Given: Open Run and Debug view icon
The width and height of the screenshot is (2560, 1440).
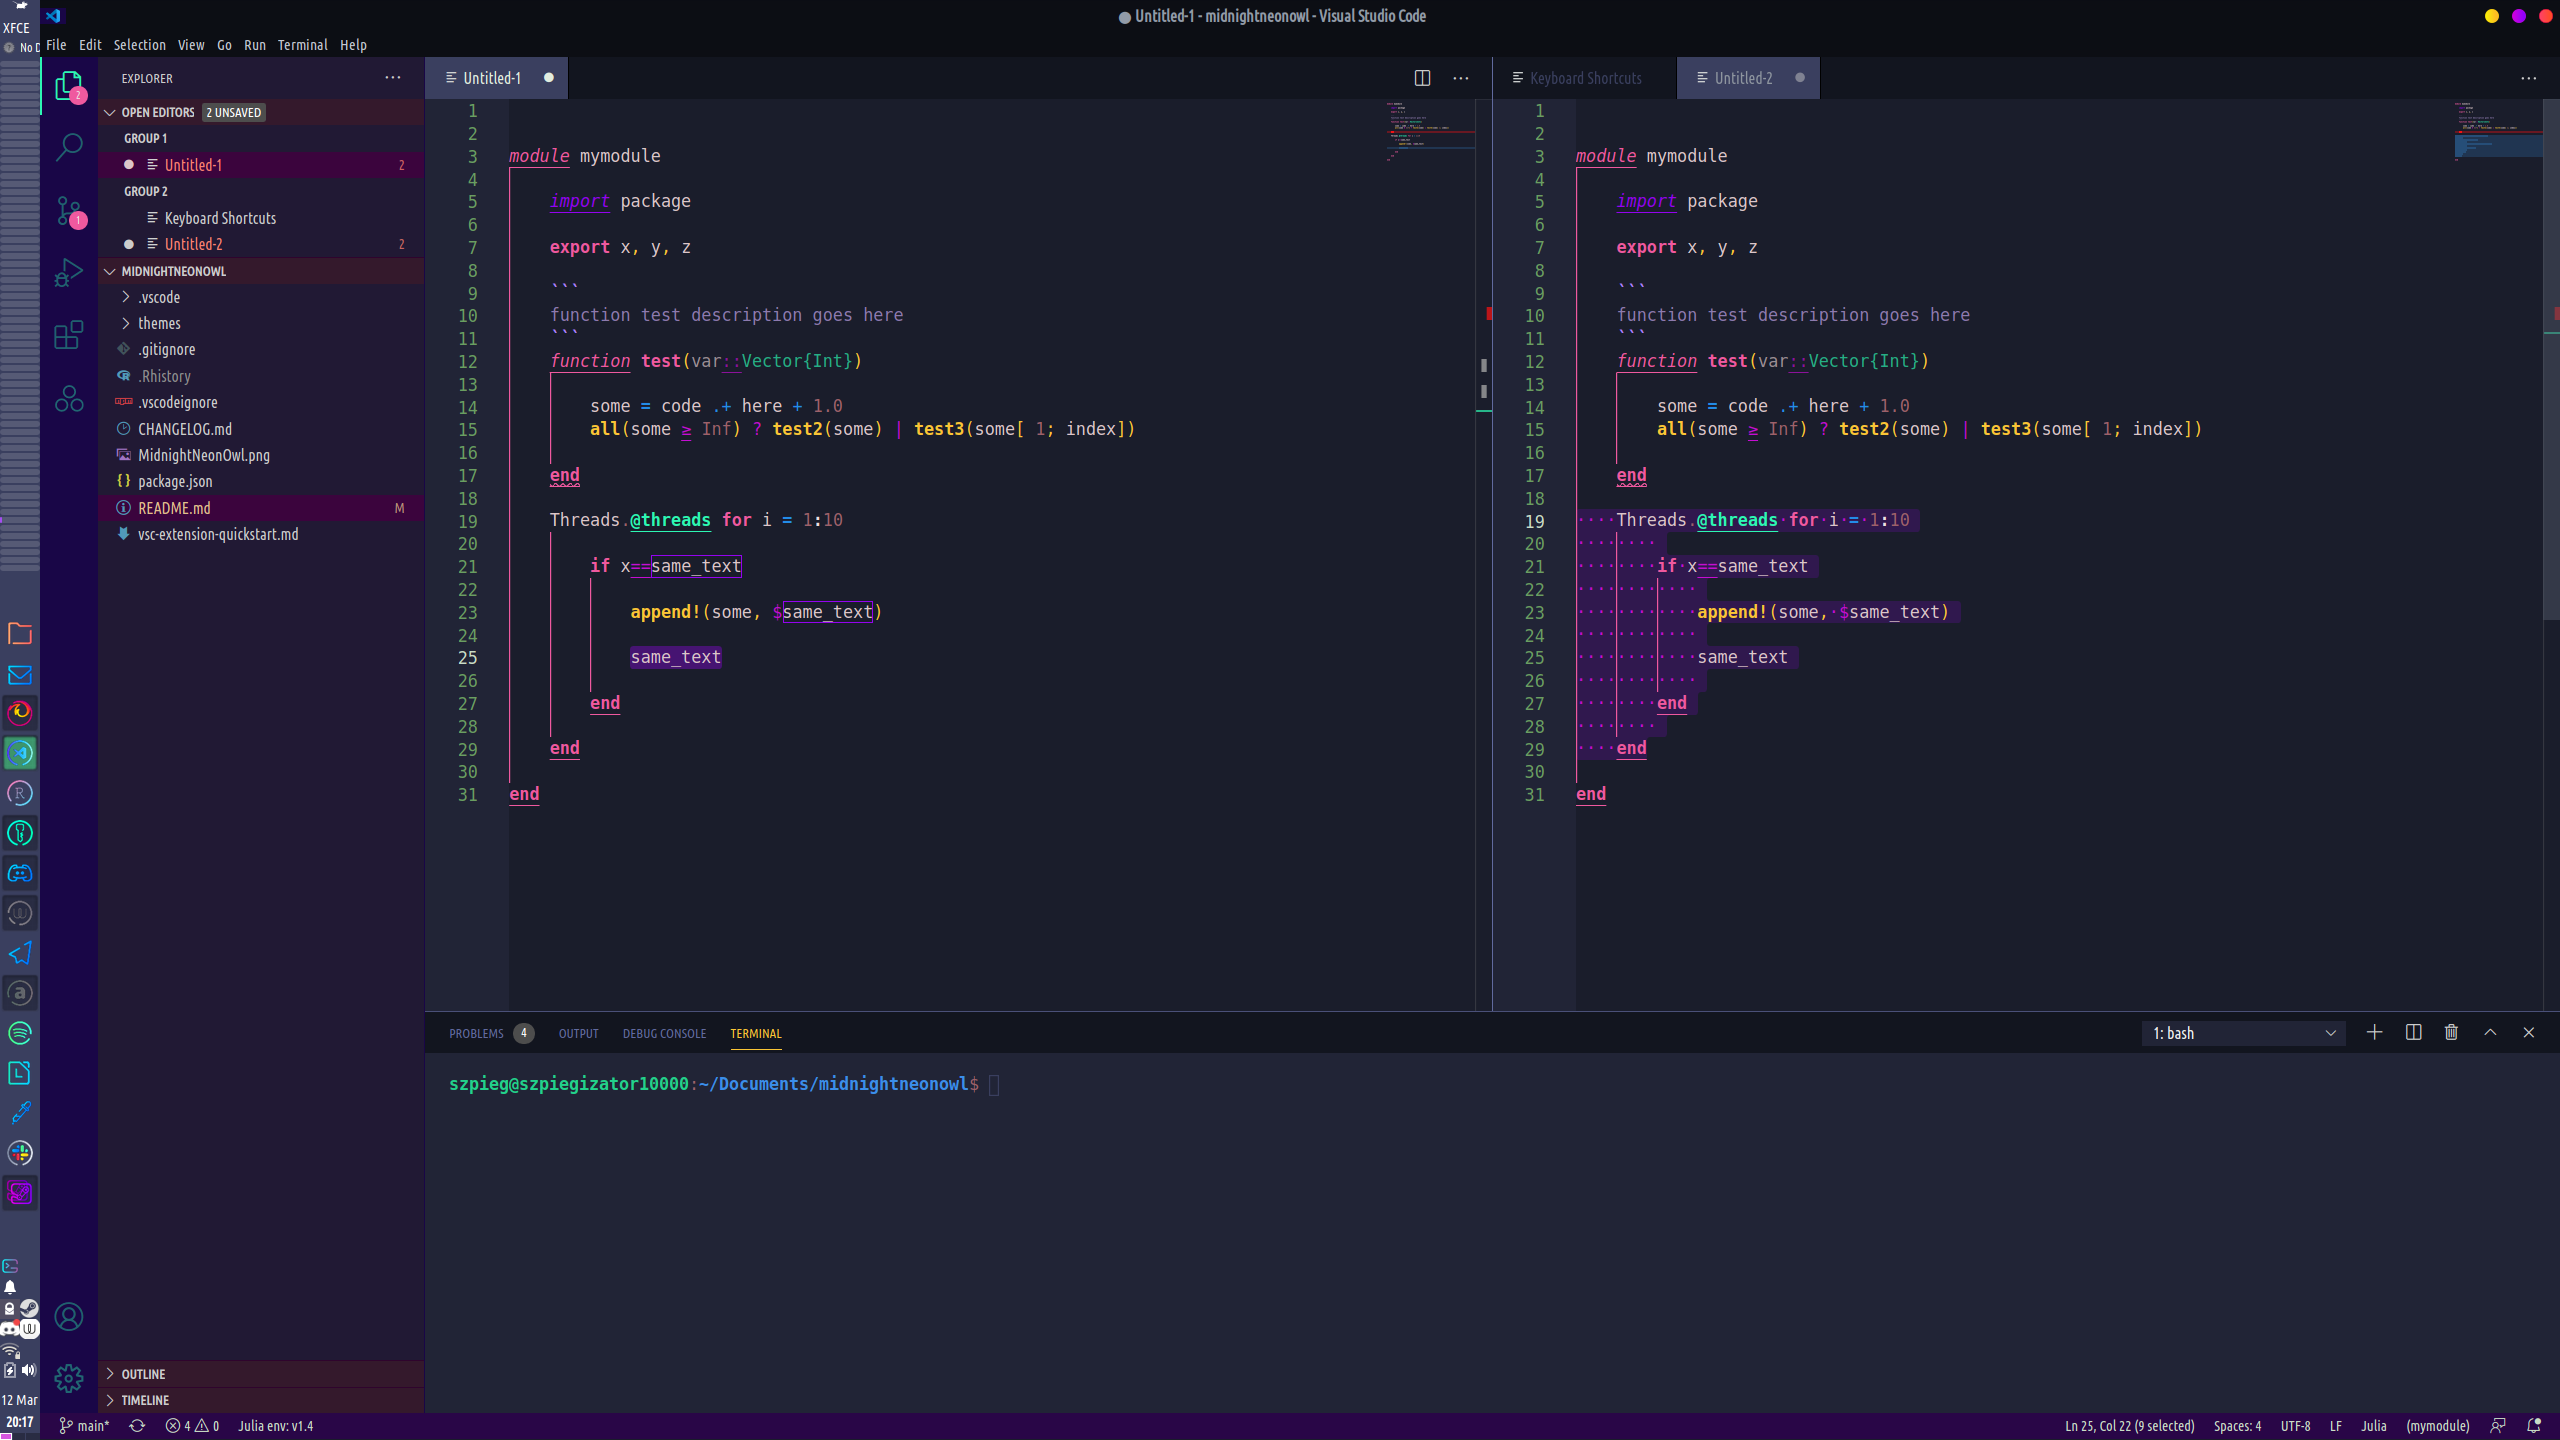Looking at the screenshot, I should tap(69, 272).
